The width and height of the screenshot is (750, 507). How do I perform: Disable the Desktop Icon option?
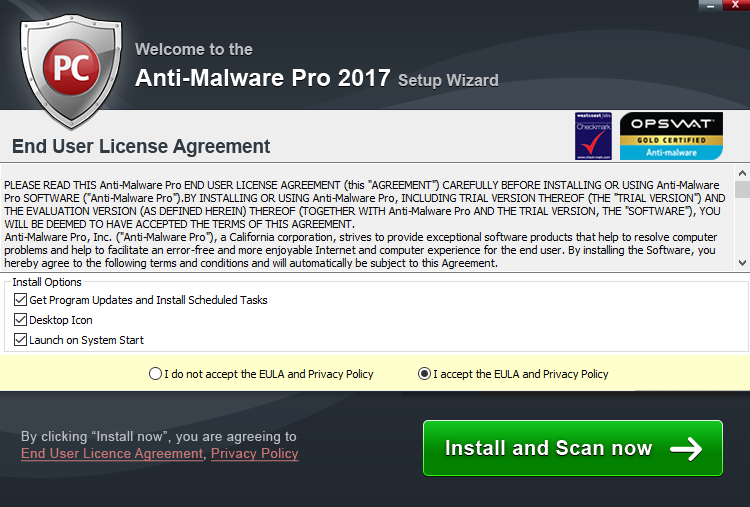pyautogui.click(x=20, y=320)
